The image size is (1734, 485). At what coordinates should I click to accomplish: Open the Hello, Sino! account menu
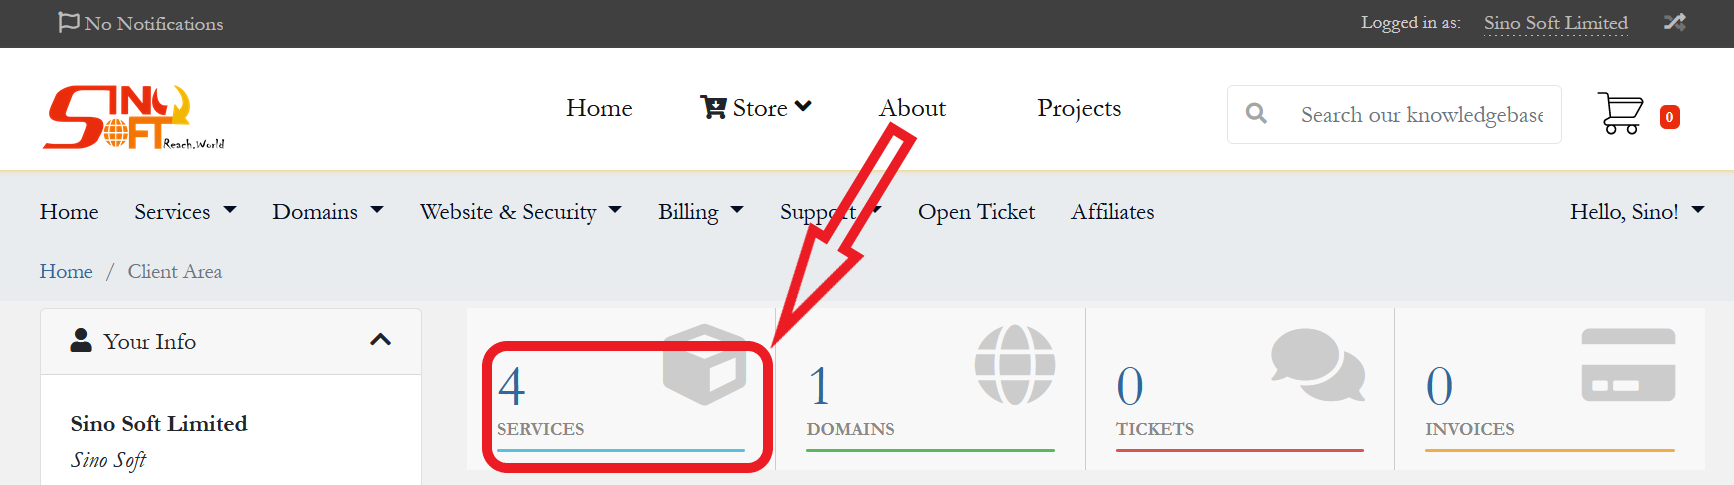tap(1636, 212)
